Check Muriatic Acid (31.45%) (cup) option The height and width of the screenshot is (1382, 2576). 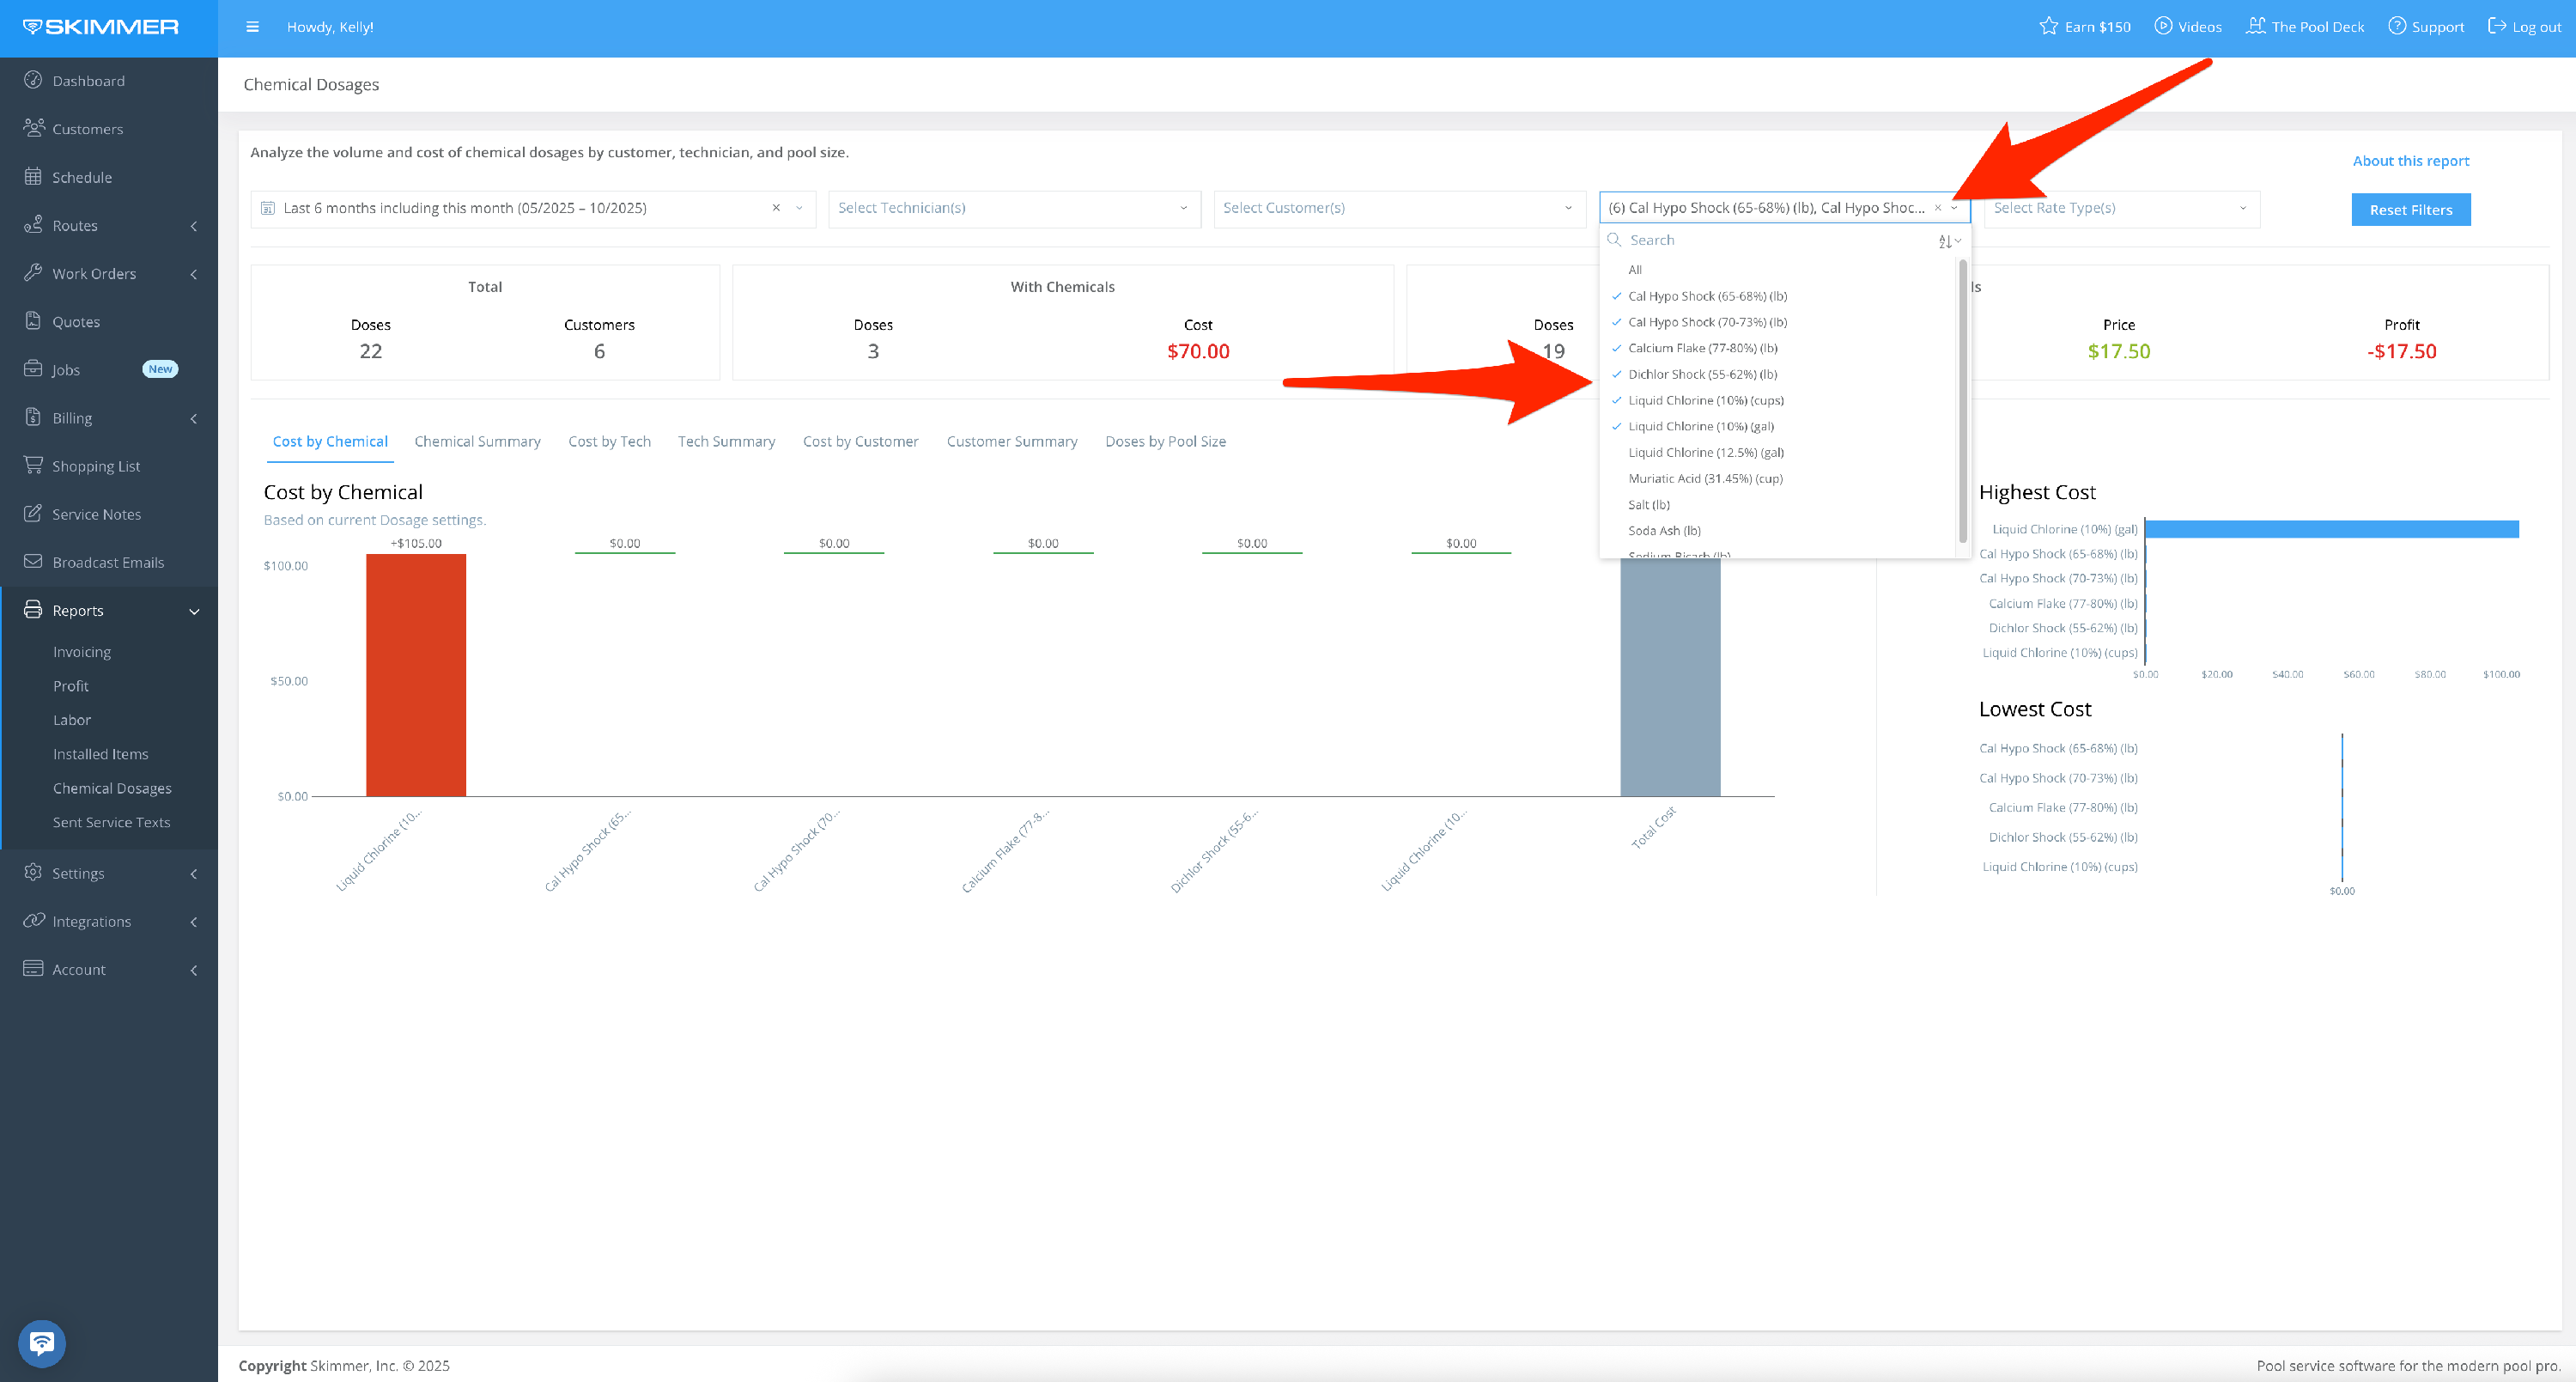coord(1705,478)
